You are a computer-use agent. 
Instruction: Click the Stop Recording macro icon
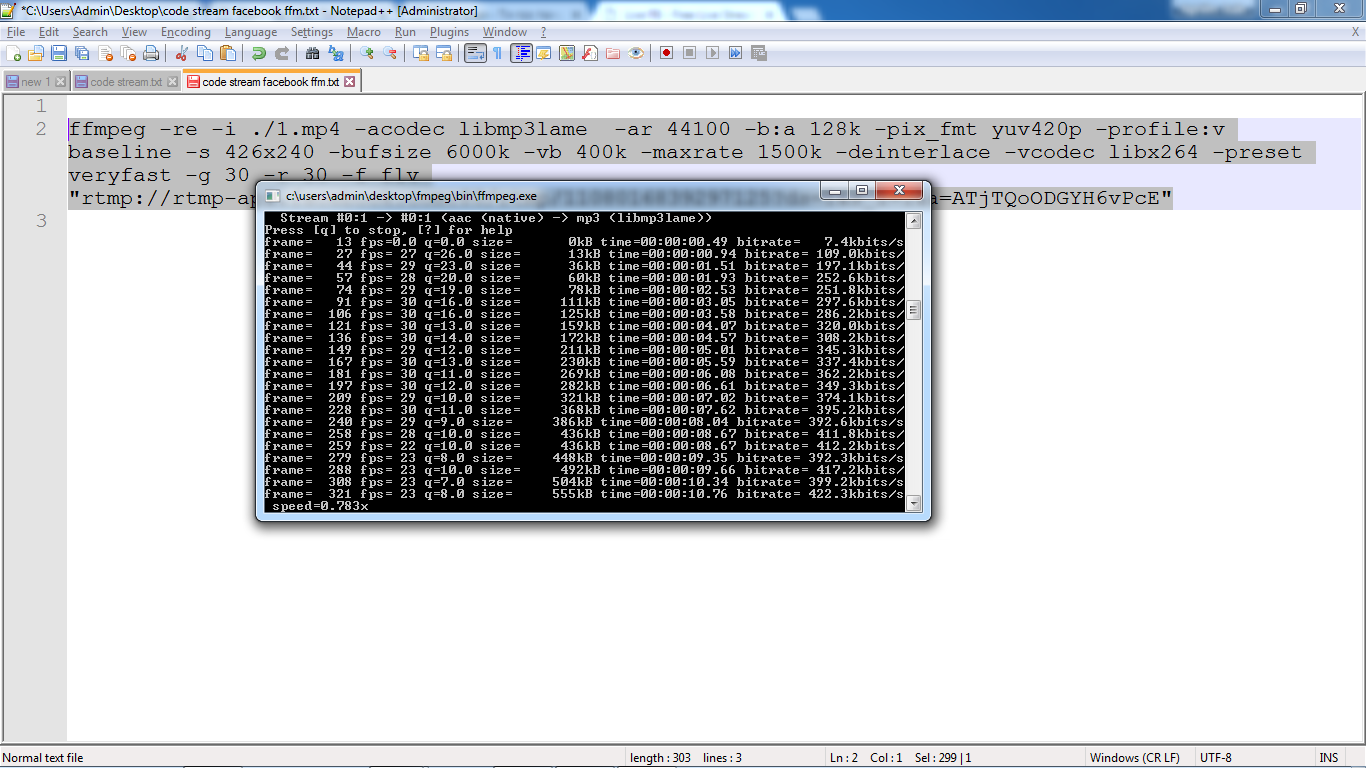click(690, 53)
